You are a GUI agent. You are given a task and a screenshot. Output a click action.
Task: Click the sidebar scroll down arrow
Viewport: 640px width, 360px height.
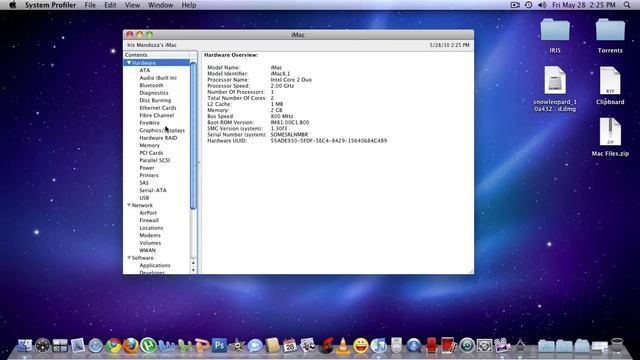click(193, 270)
